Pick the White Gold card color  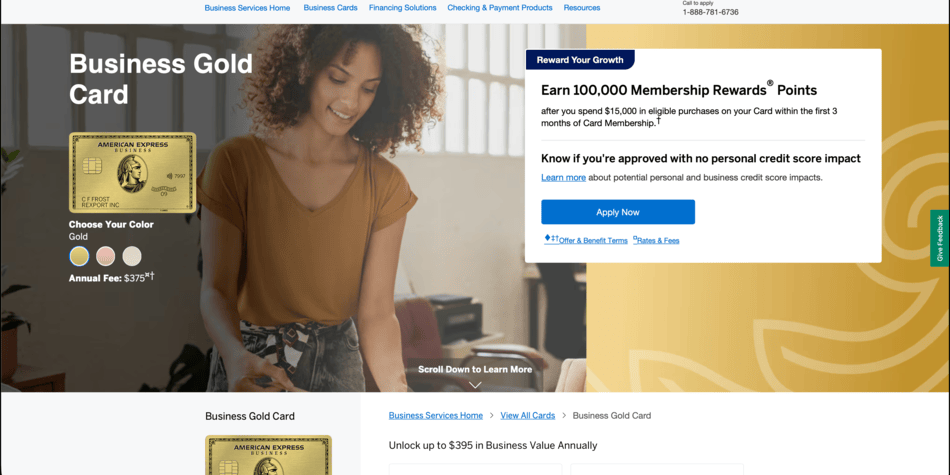coord(132,256)
